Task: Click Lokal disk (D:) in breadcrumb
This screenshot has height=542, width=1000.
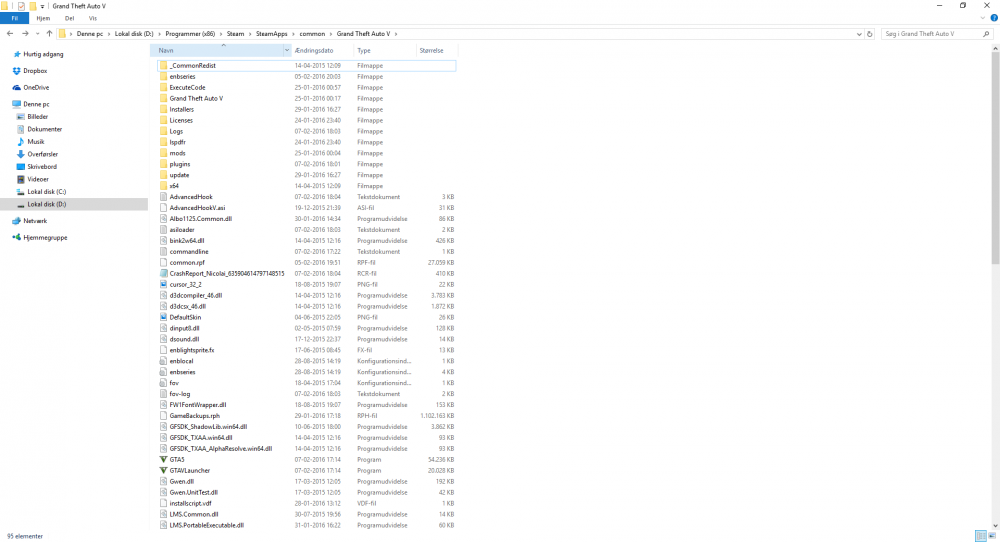Action: (x=134, y=34)
